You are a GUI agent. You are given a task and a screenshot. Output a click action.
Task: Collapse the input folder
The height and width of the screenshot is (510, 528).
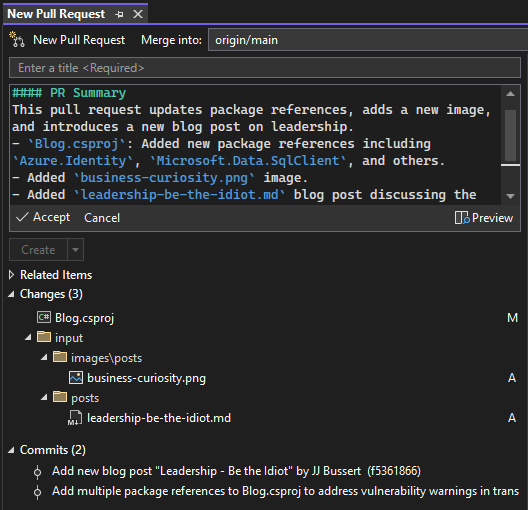click(x=28, y=337)
